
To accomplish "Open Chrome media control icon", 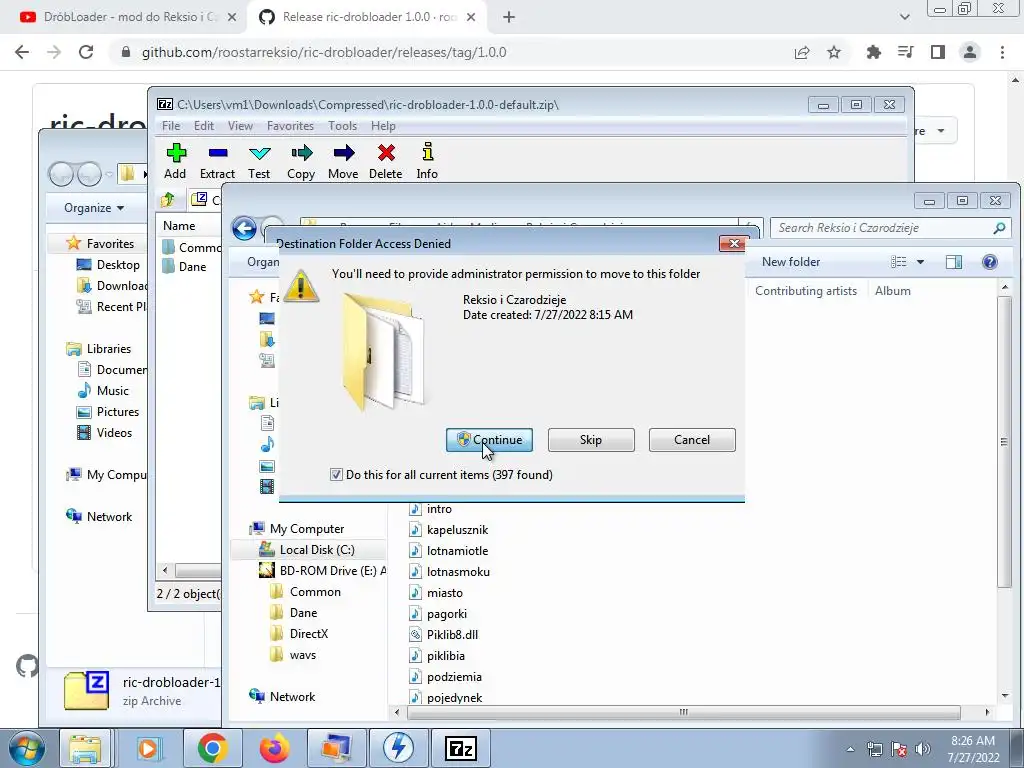I will [905, 52].
